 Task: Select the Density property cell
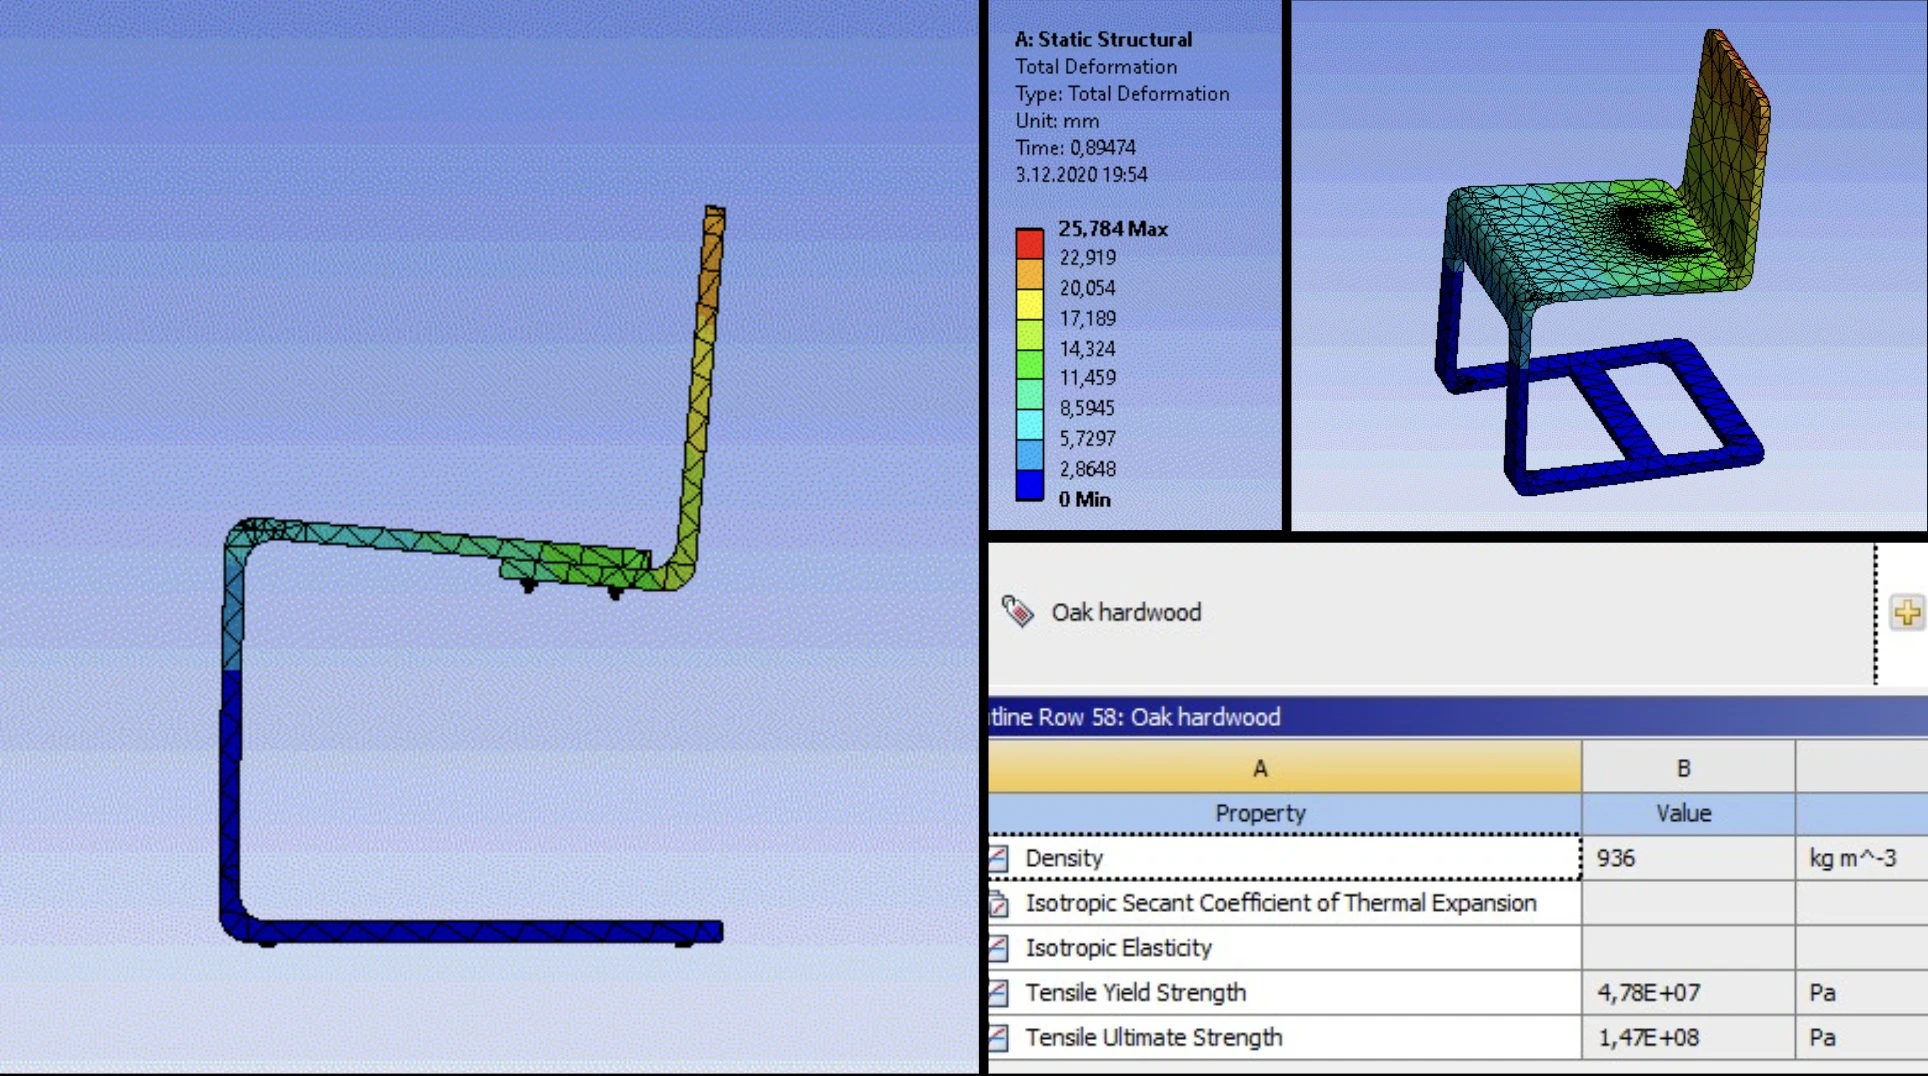1285,858
